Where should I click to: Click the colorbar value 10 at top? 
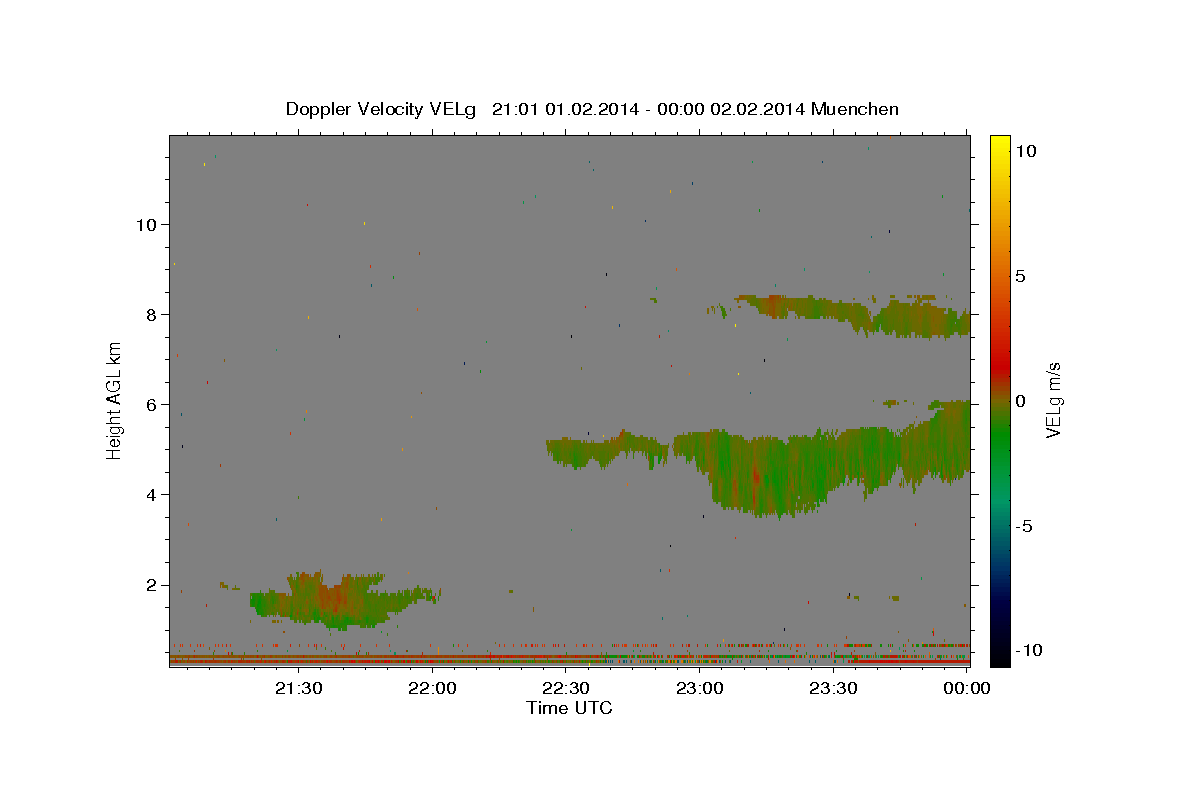pyautogui.click(x=1025, y=150)
